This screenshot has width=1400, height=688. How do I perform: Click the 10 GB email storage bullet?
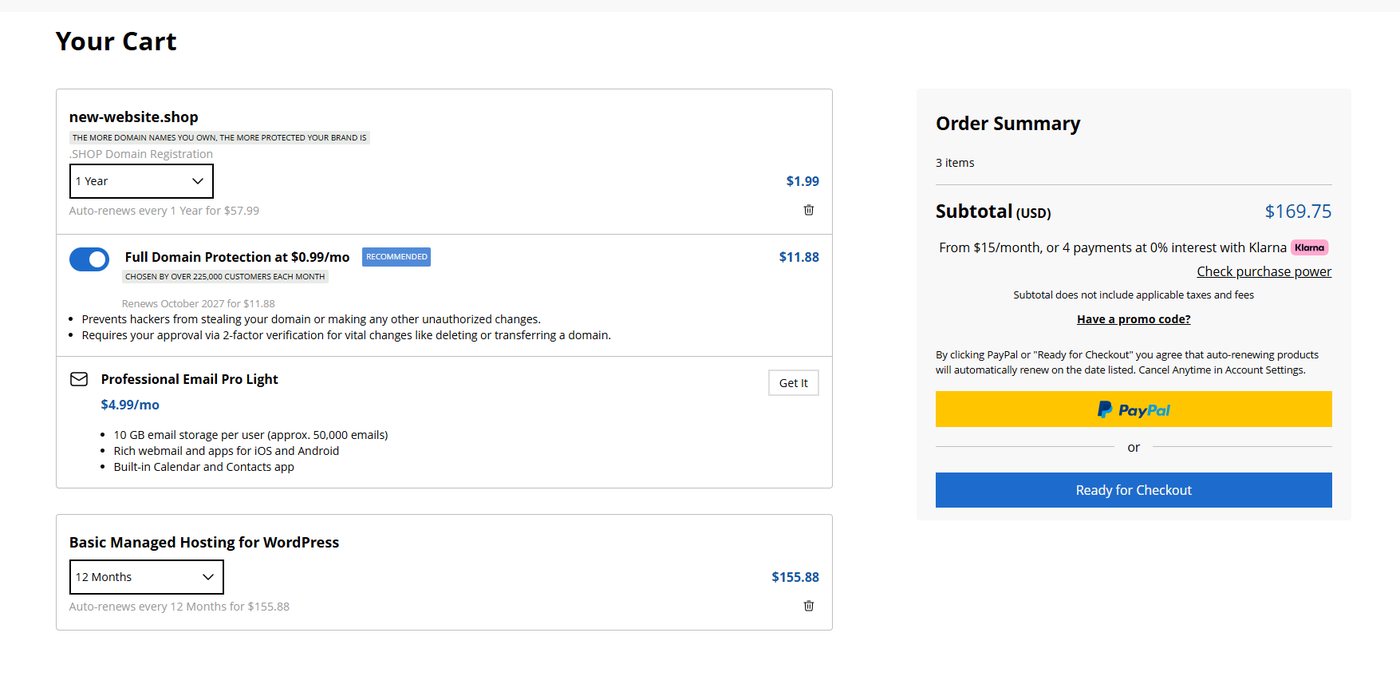pyautogui.click(x=250, y=435)
